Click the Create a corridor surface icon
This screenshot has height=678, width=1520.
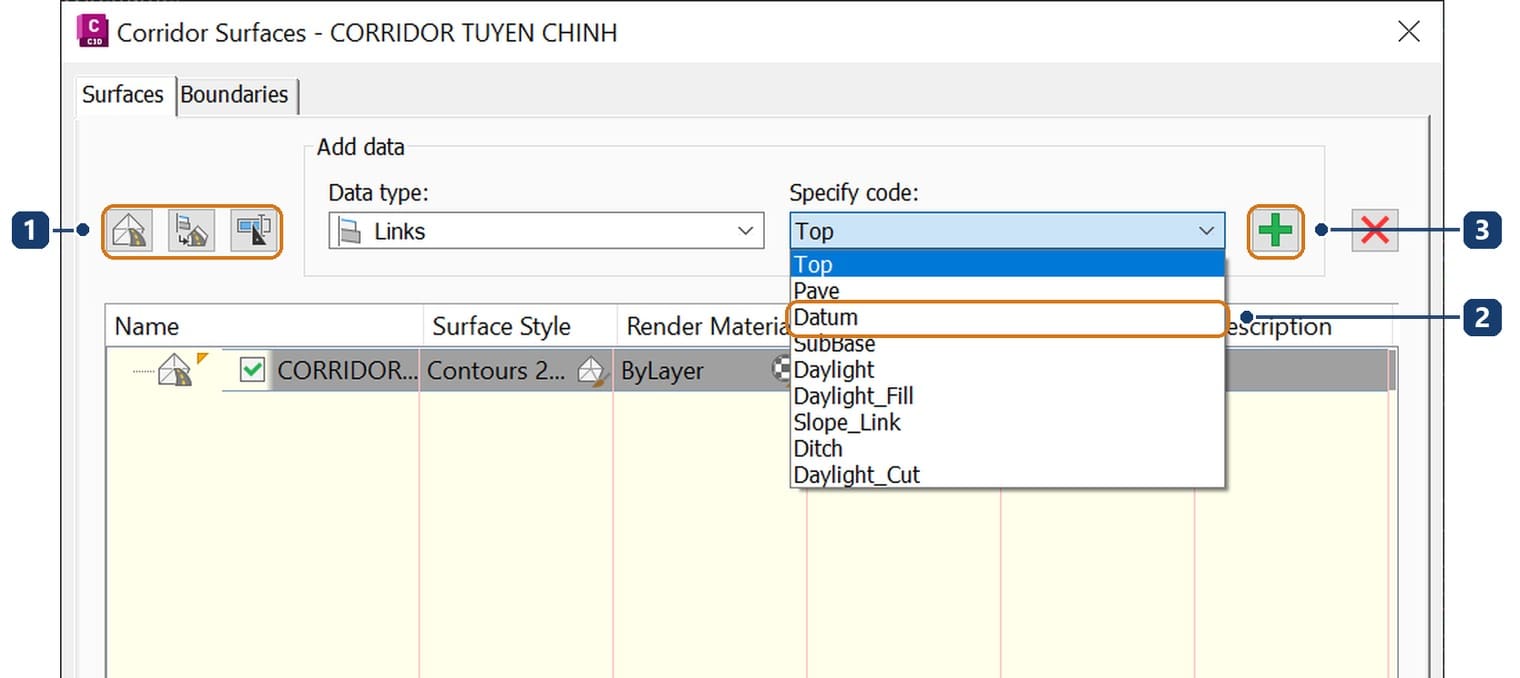click(x=132, y=231)
